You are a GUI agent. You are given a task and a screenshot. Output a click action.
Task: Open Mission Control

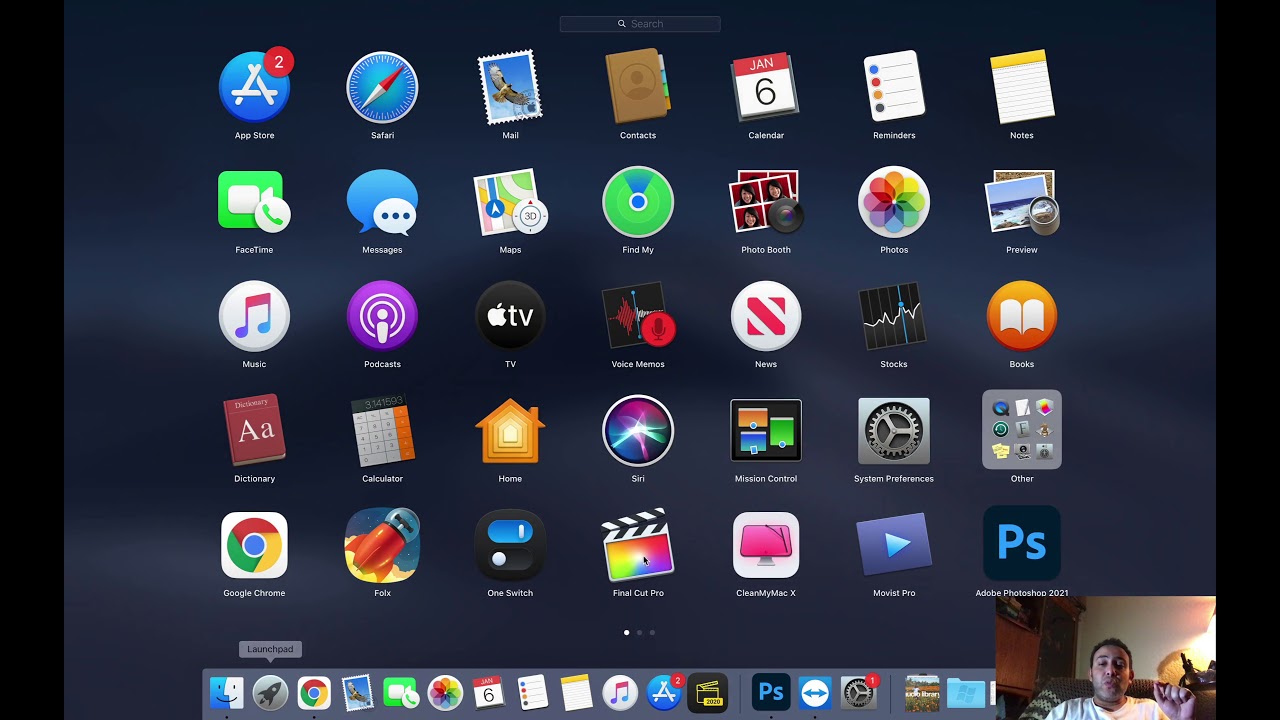click(x=766, y=431)
